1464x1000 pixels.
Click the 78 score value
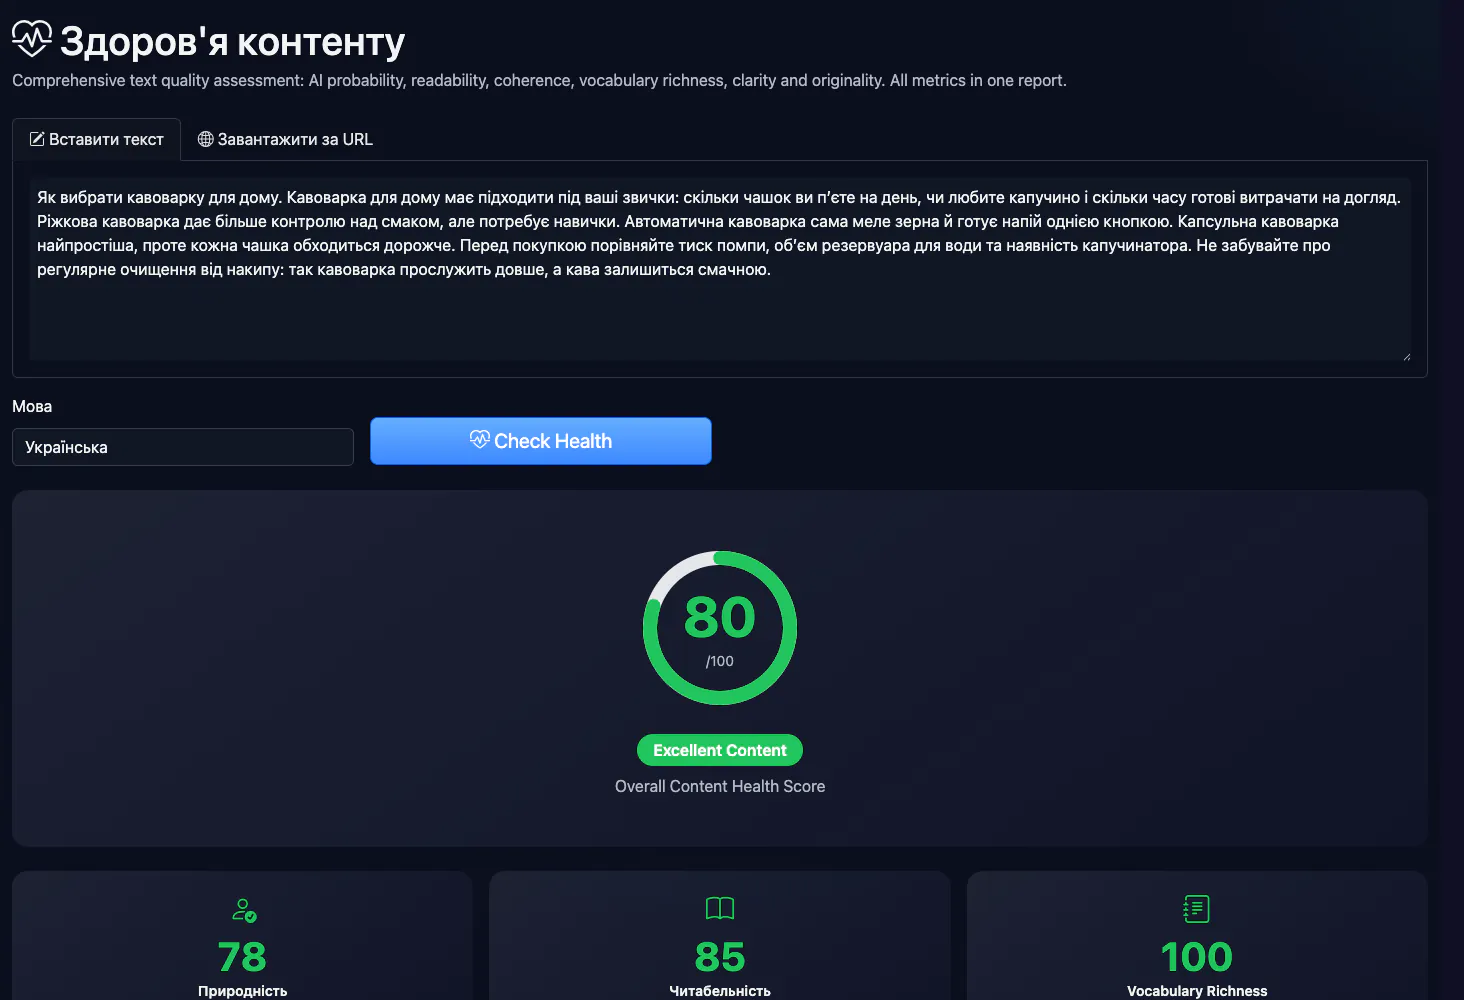pos(242,957)
